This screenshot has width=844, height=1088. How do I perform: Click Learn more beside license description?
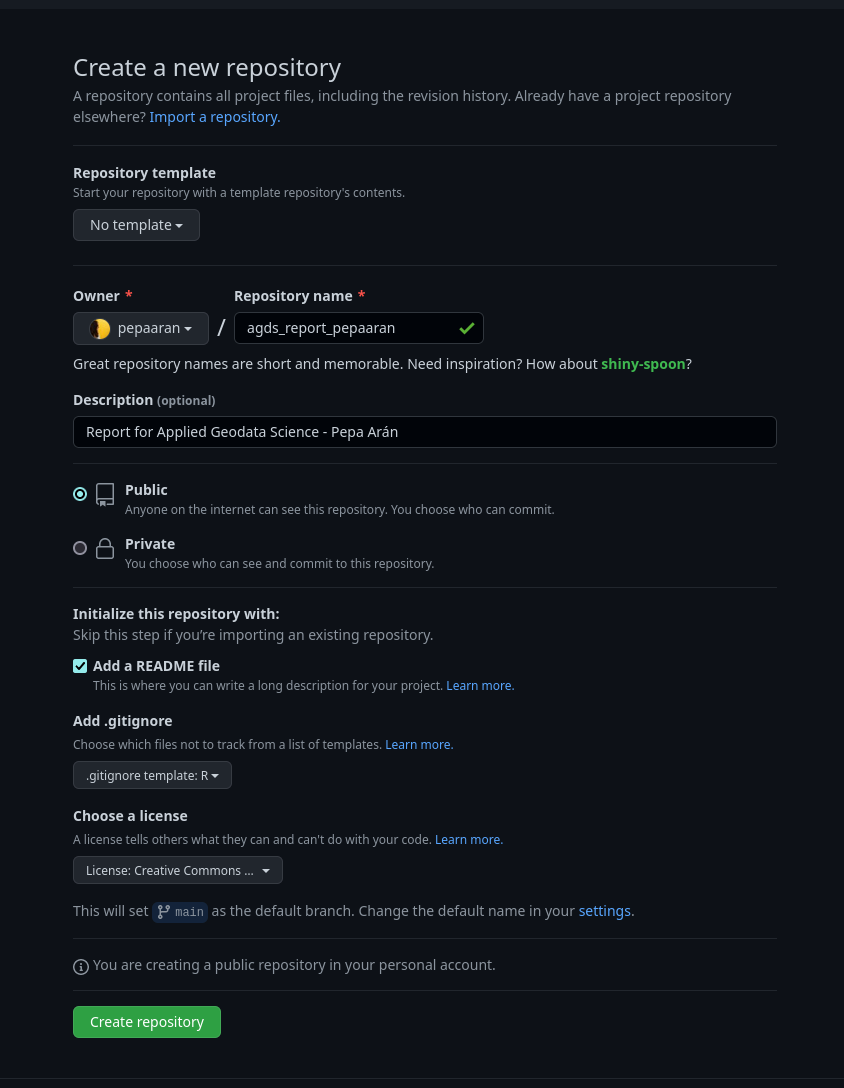467,839
